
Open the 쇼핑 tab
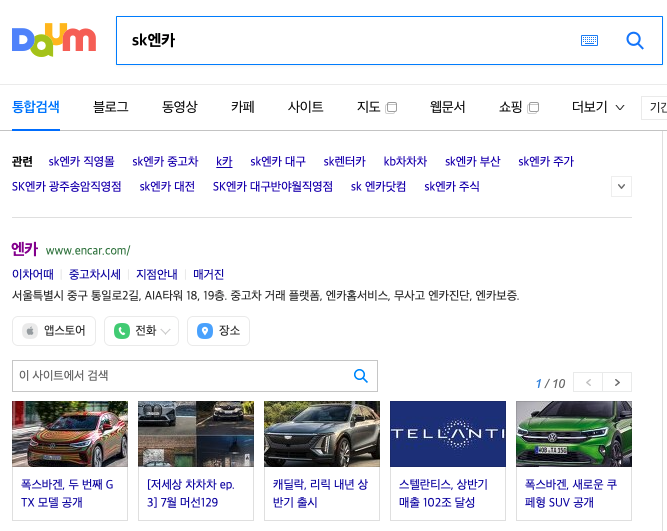click(510, 107)
